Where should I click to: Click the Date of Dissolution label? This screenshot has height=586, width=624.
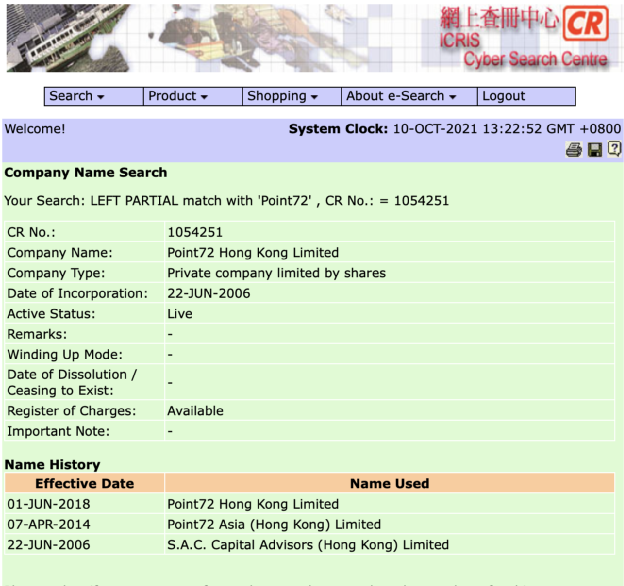pyautogui.click(x=72, y=382)
